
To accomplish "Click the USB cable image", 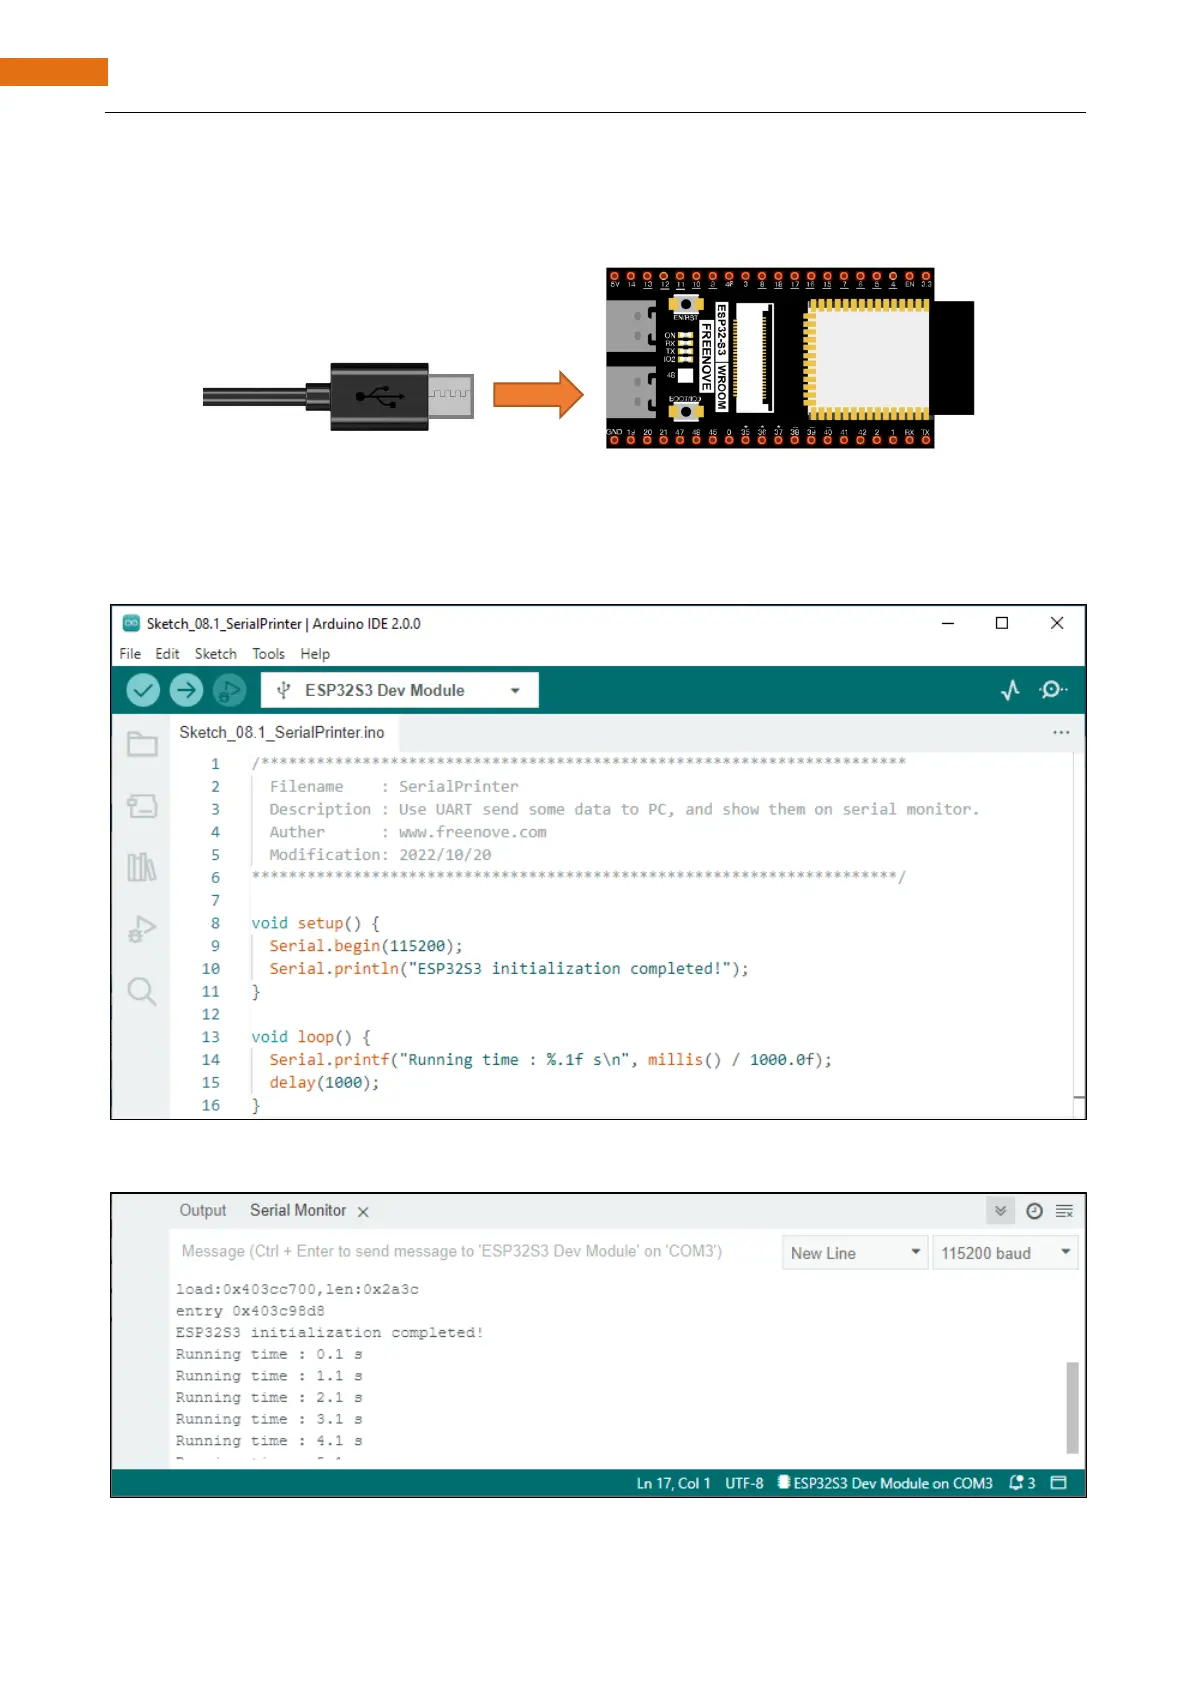I will point(338,397).
